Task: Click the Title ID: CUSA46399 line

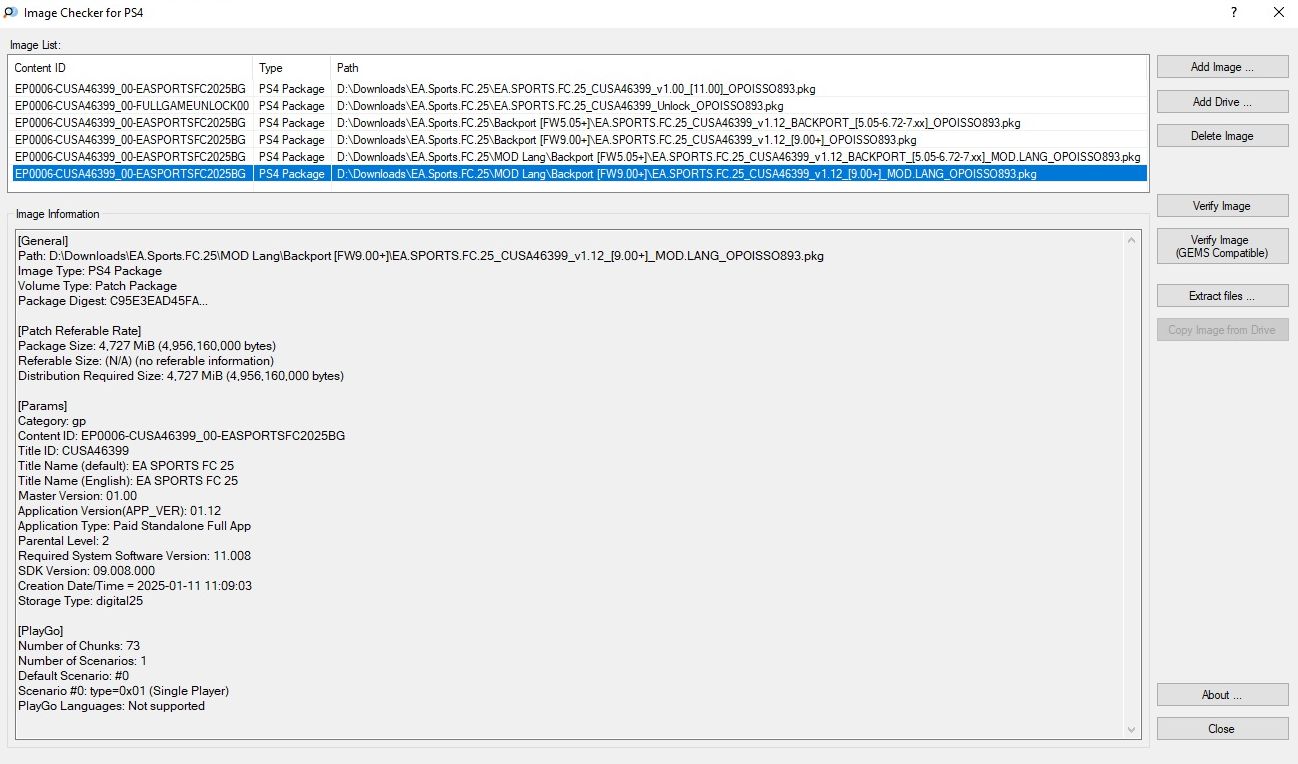Action: [73, 451]
